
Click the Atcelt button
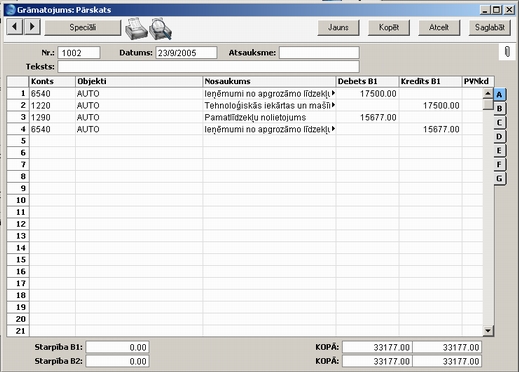pyautogui.click(x=439, y=27)
